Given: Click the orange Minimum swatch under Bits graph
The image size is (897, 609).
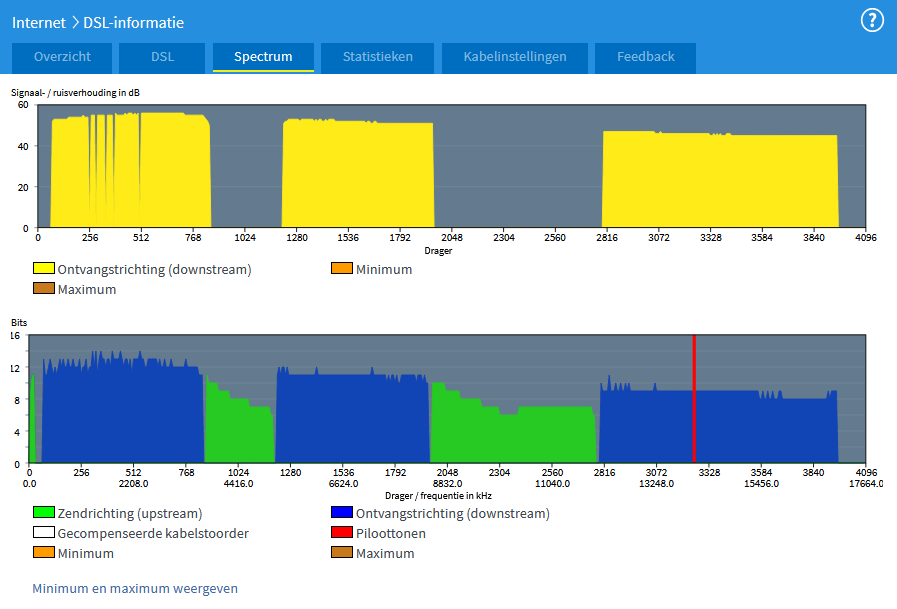Looking at the screenshot, I should tap(44, 553).
